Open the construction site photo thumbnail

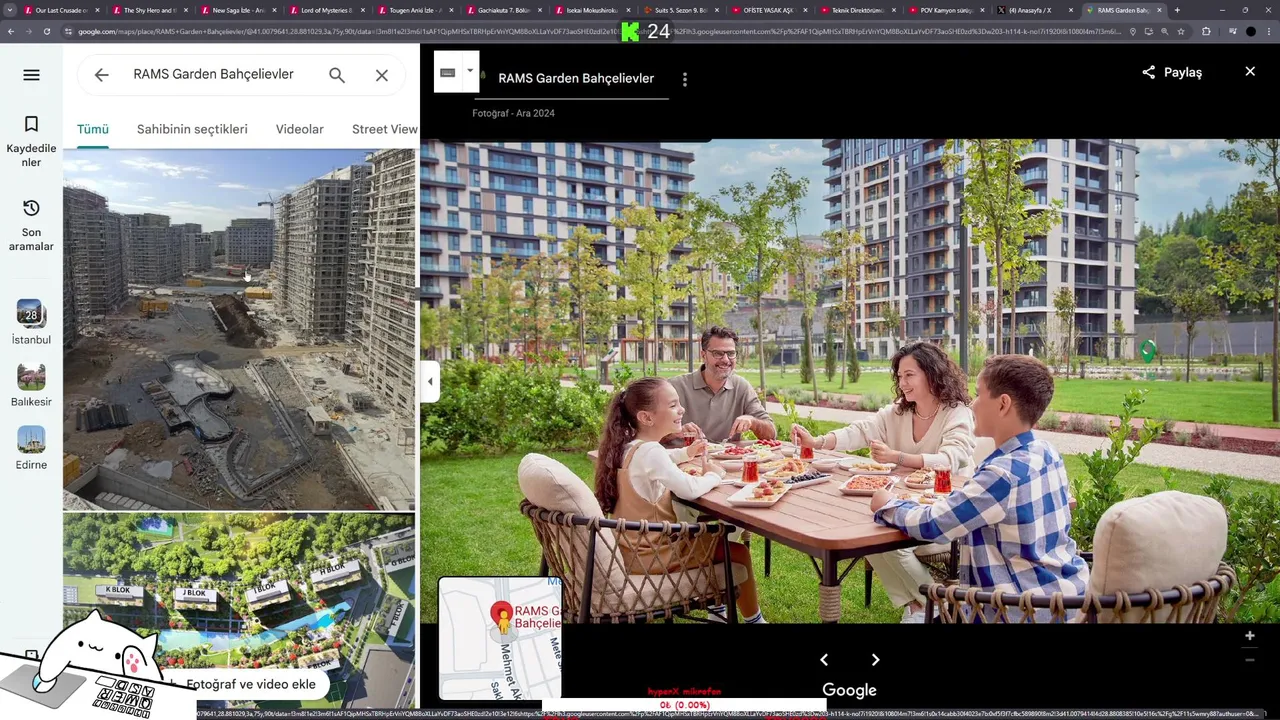pos(239,329)
